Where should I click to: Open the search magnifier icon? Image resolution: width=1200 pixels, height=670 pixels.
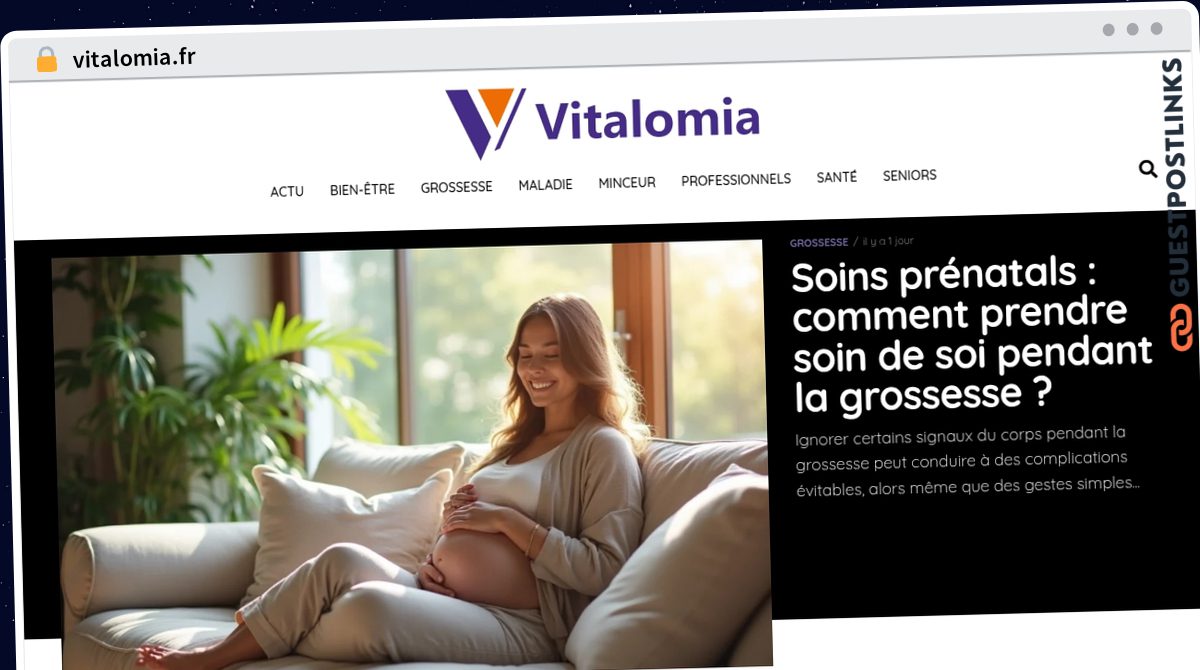tap(1147, 169)
